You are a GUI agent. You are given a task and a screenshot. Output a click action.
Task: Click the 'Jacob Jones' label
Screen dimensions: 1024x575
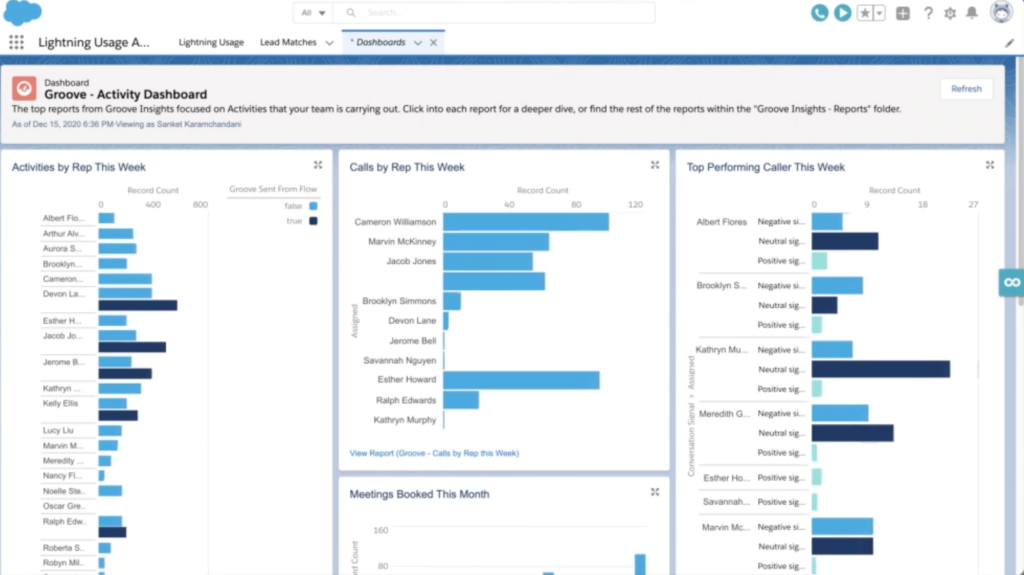pyautogui.click(x=411, y=261)
